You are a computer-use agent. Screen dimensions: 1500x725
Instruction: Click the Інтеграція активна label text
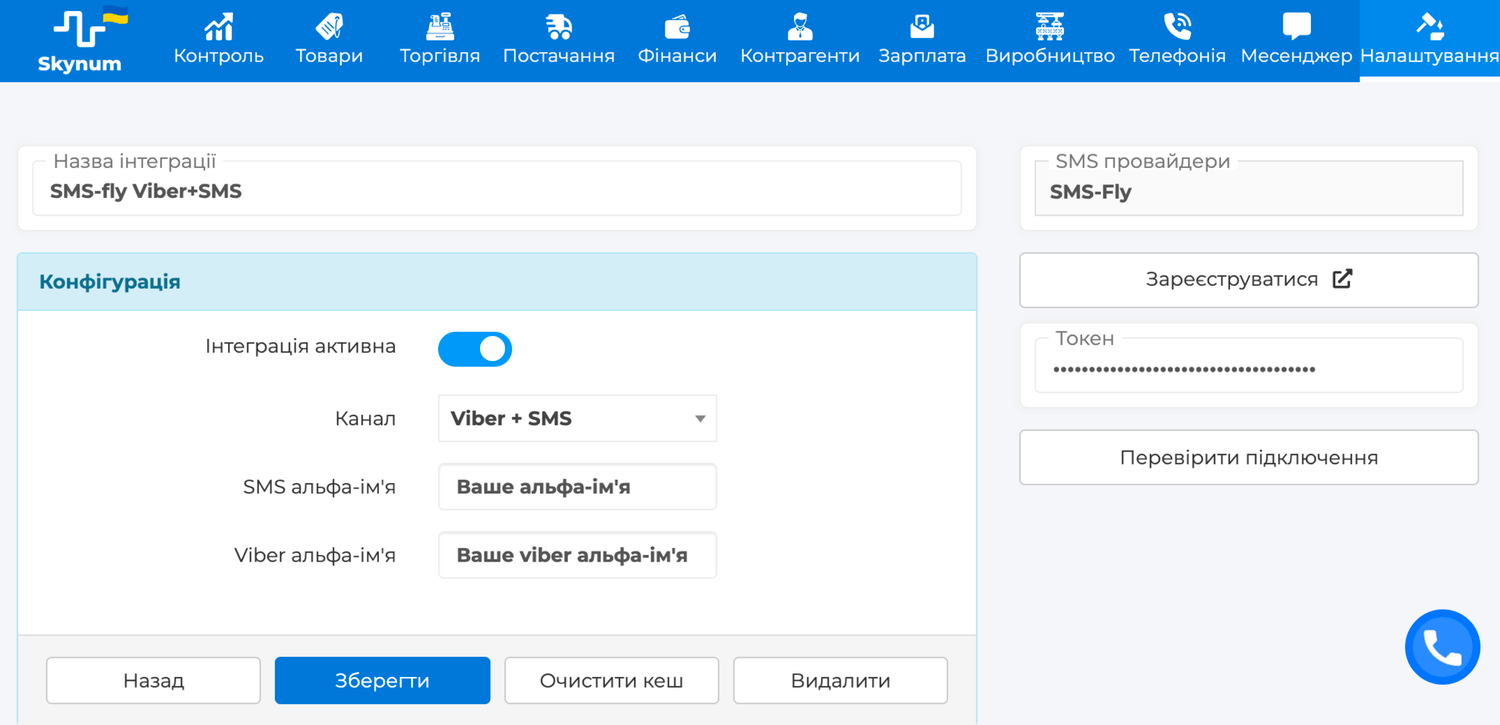coord(301,347)
